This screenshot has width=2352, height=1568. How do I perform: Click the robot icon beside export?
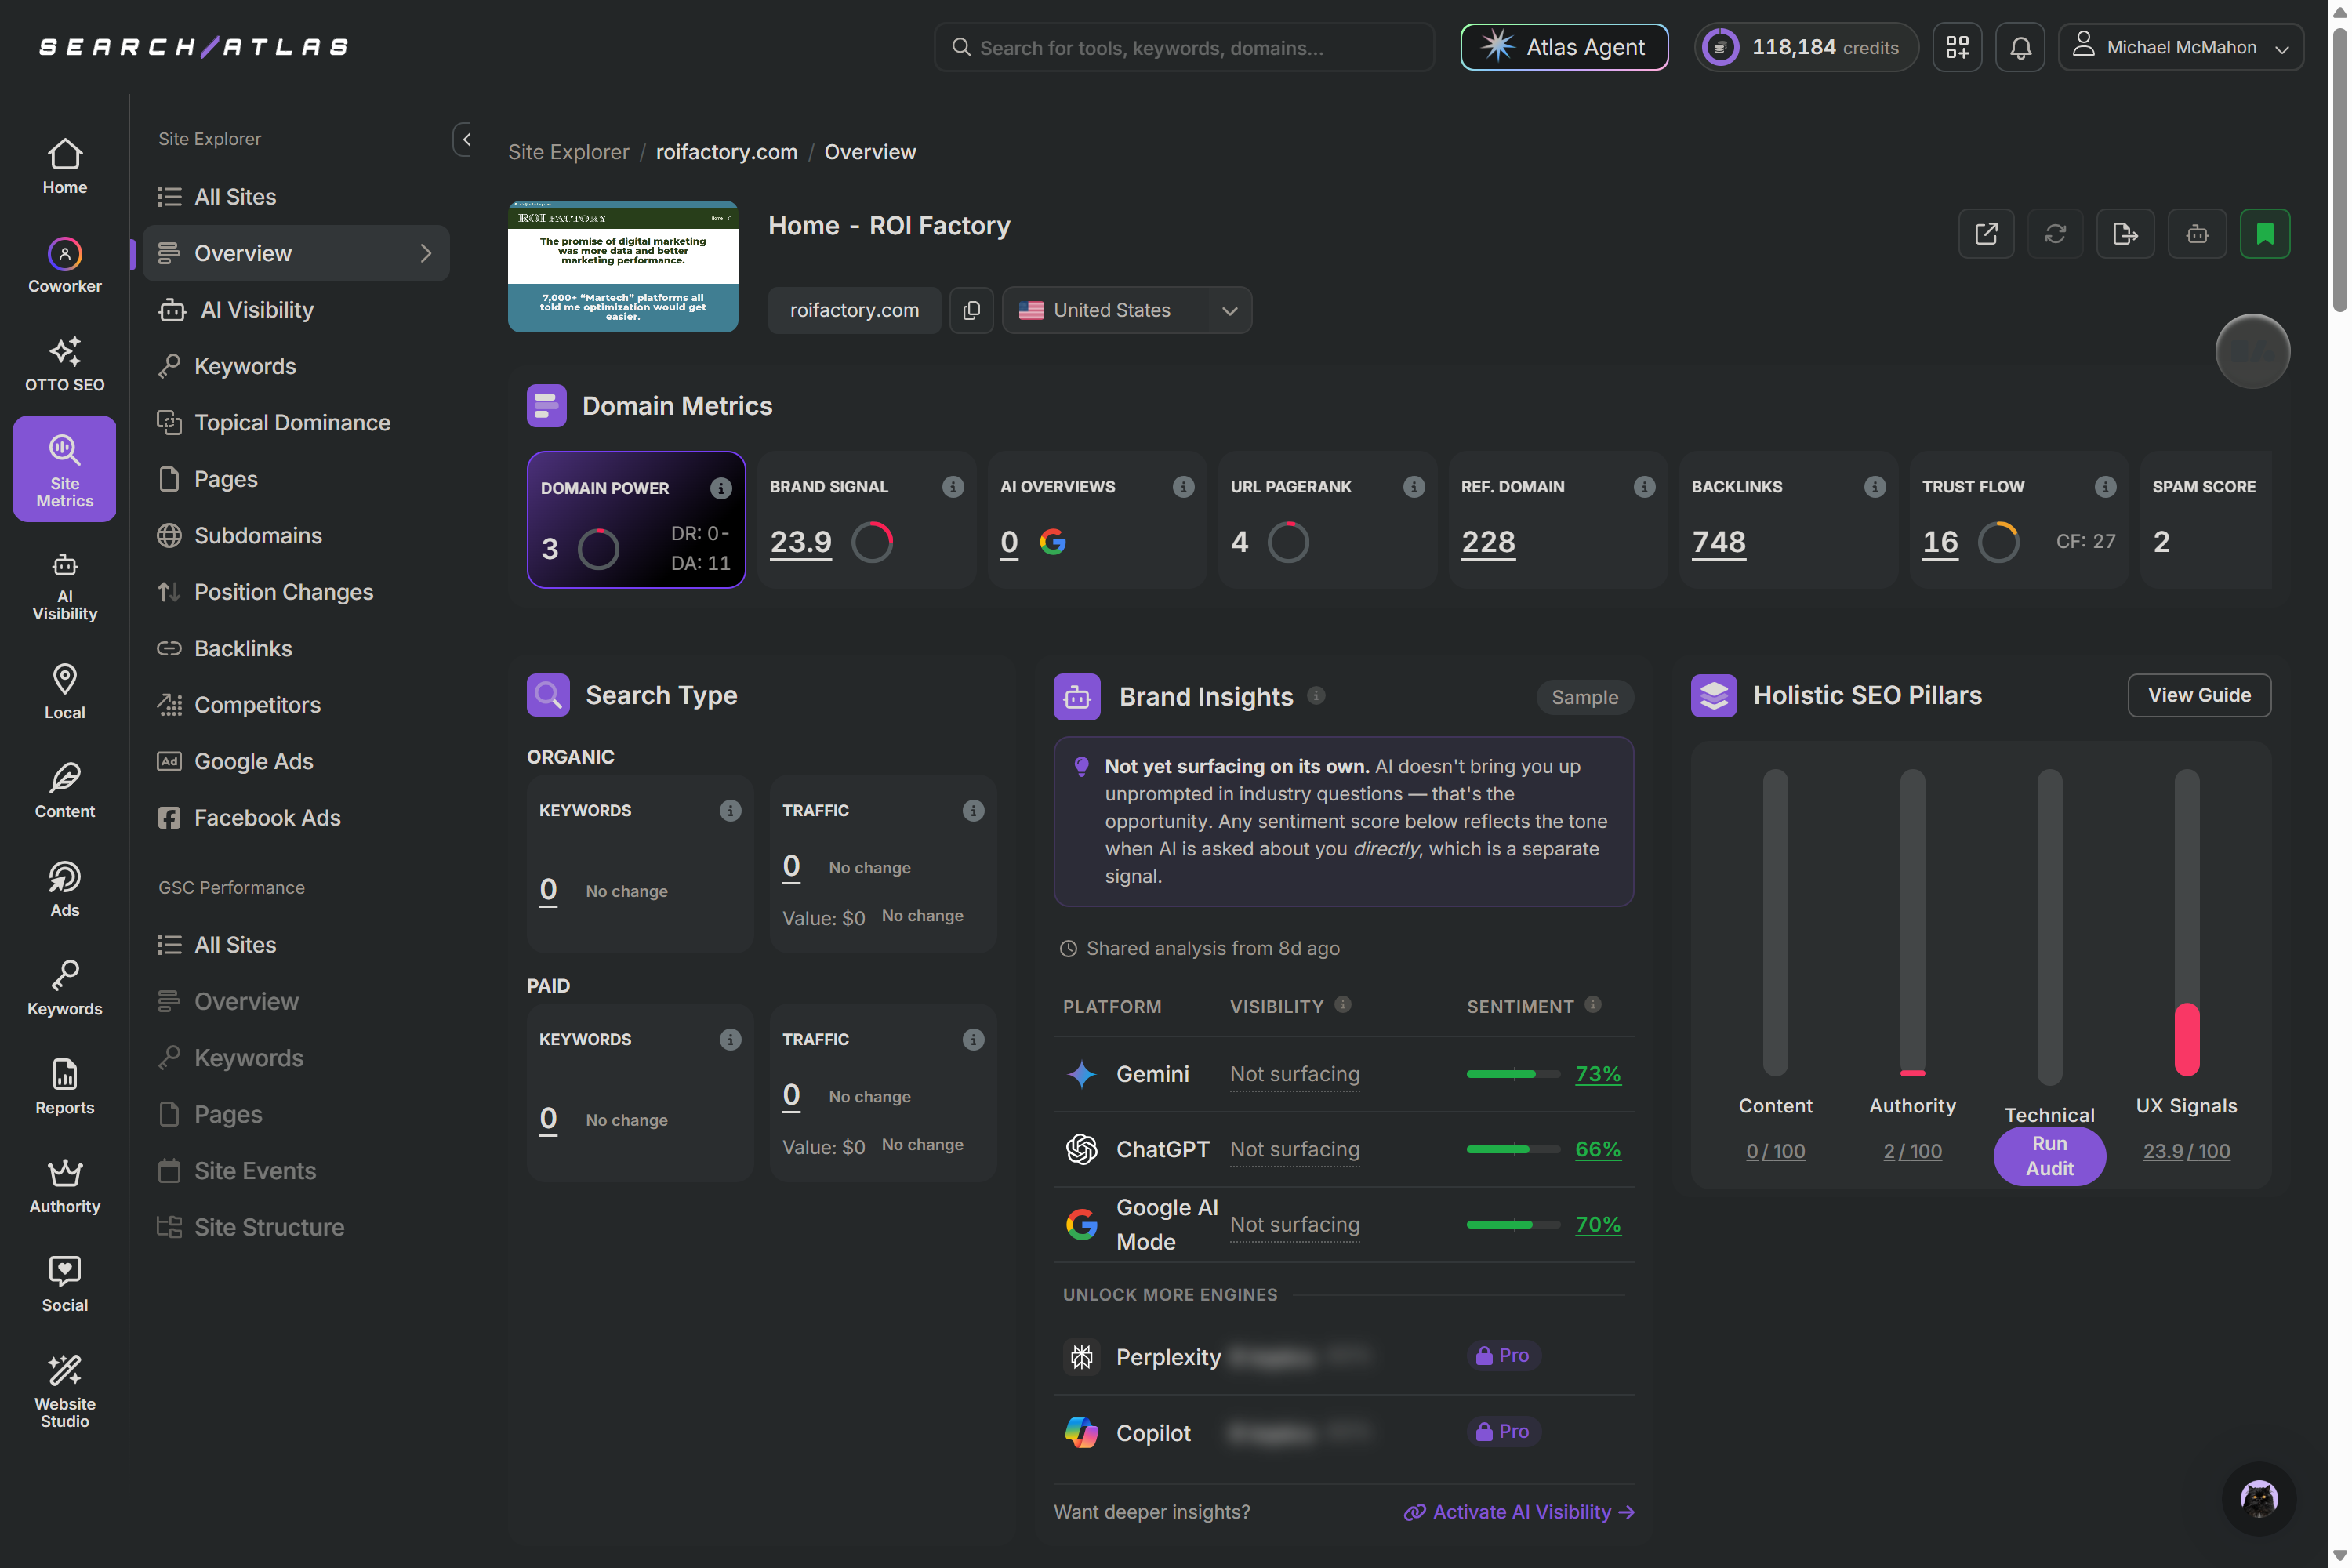[2197, 234]
